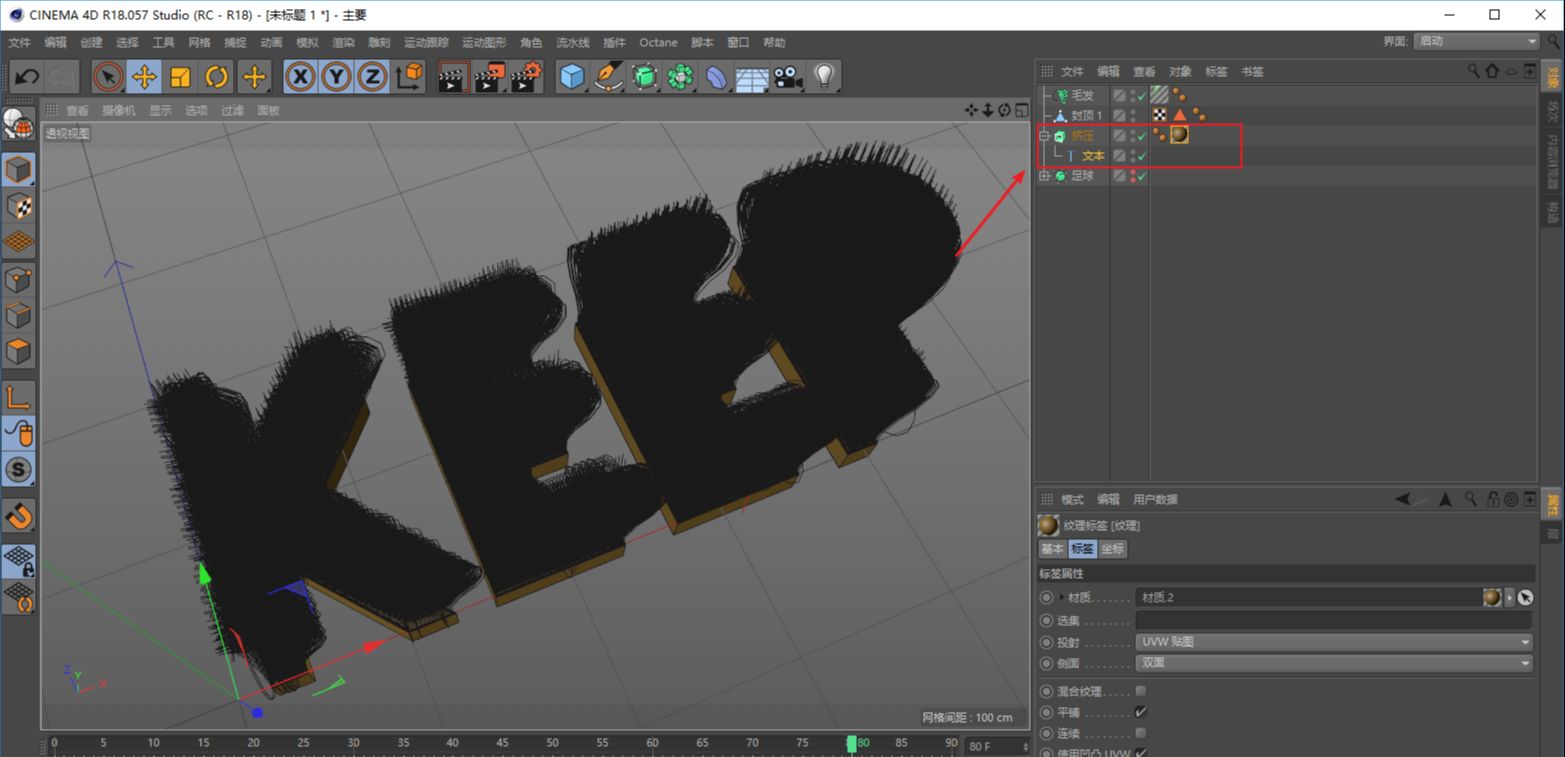Click material swatch preview in 材质 field
Screen dimensions: 1565x757
pos(1492,597)
